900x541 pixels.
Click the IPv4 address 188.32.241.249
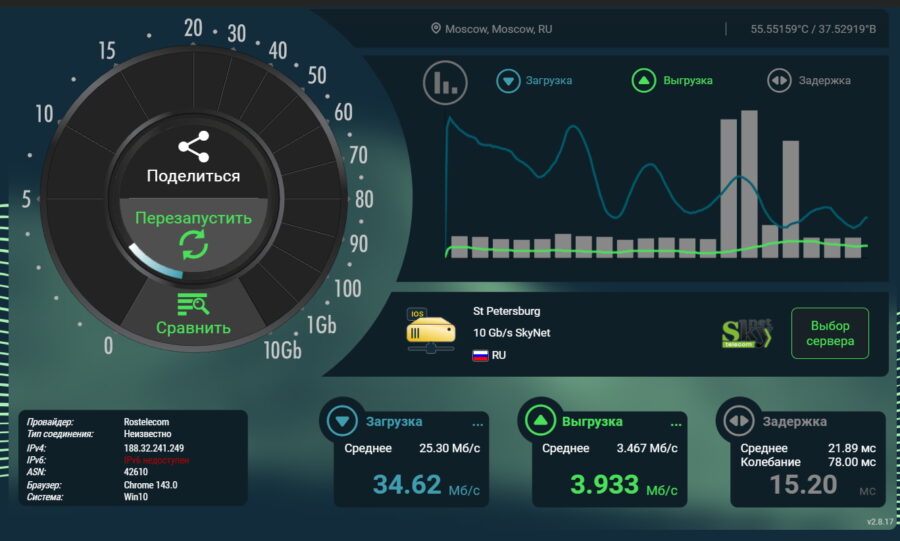click(x=154, y=448)
